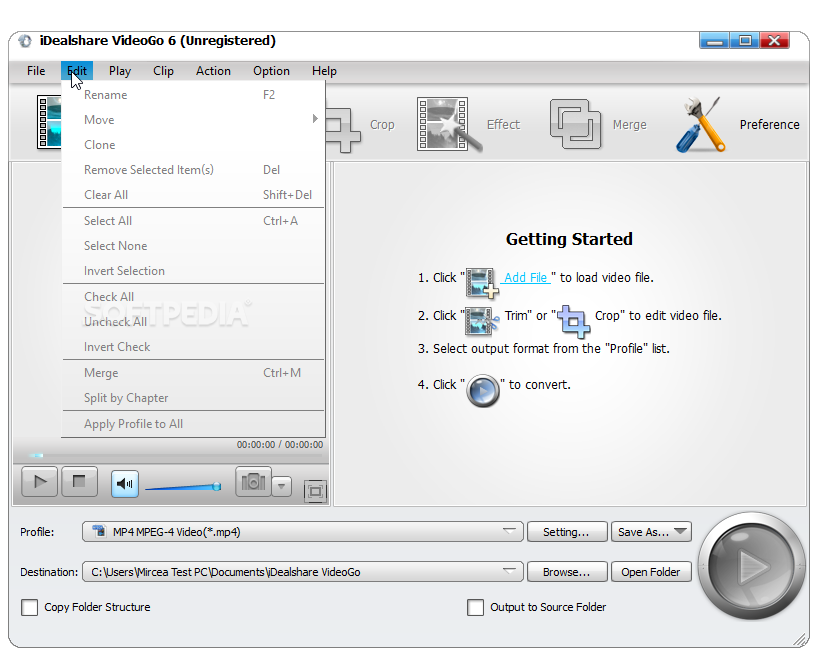818x656 pixels.
Task: Enable Output to Source Folder checkbox
Action: [x=475, y=607]
